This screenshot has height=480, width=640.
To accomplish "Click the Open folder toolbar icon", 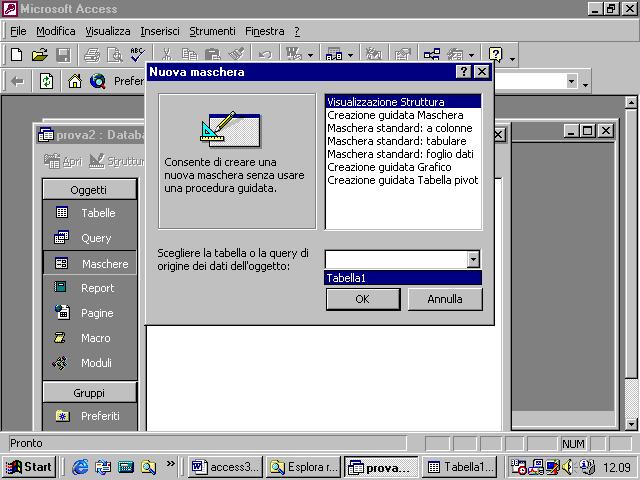I will pos(40,55).
